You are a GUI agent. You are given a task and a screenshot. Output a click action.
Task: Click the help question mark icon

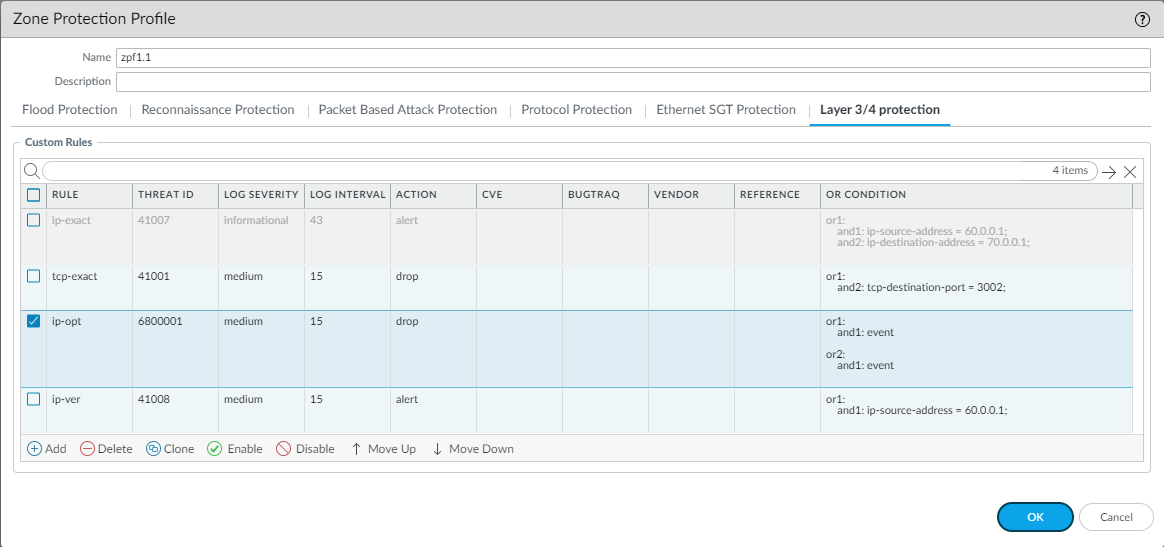click(x=1142, y=19)
